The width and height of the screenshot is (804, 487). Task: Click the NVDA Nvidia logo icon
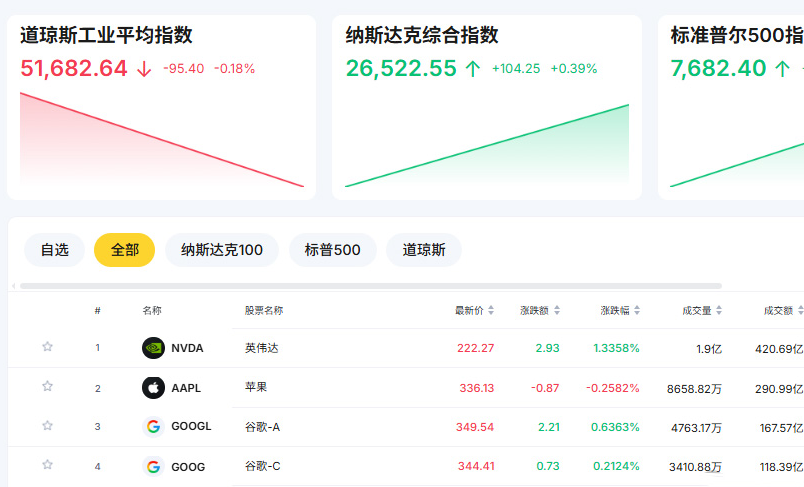(x=153, y=348)
